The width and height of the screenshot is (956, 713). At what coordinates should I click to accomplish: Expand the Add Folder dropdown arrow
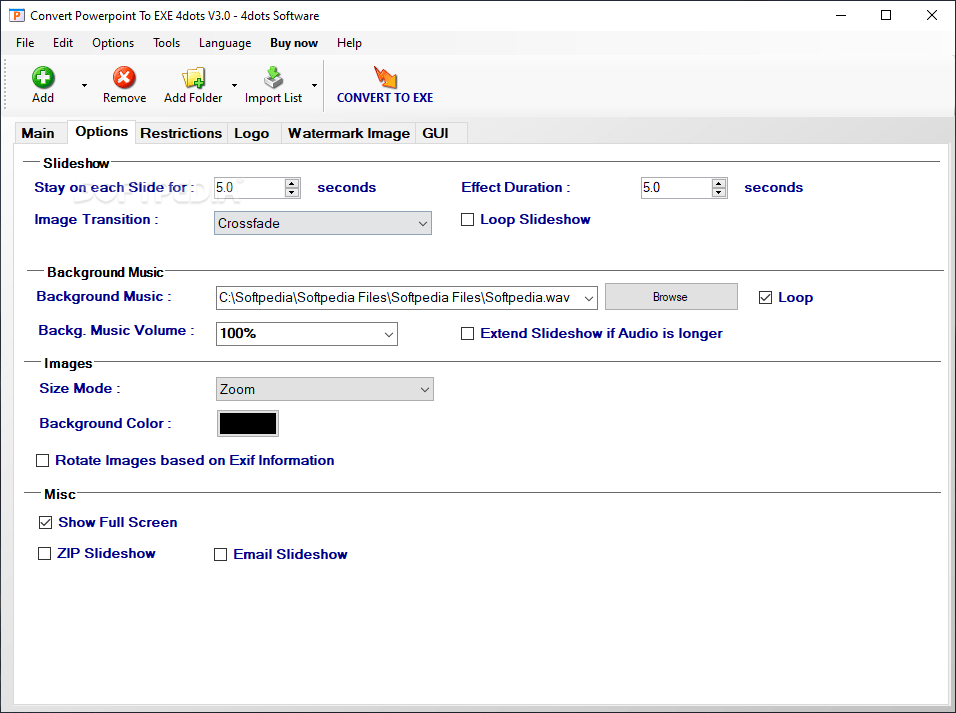point(234,85)
